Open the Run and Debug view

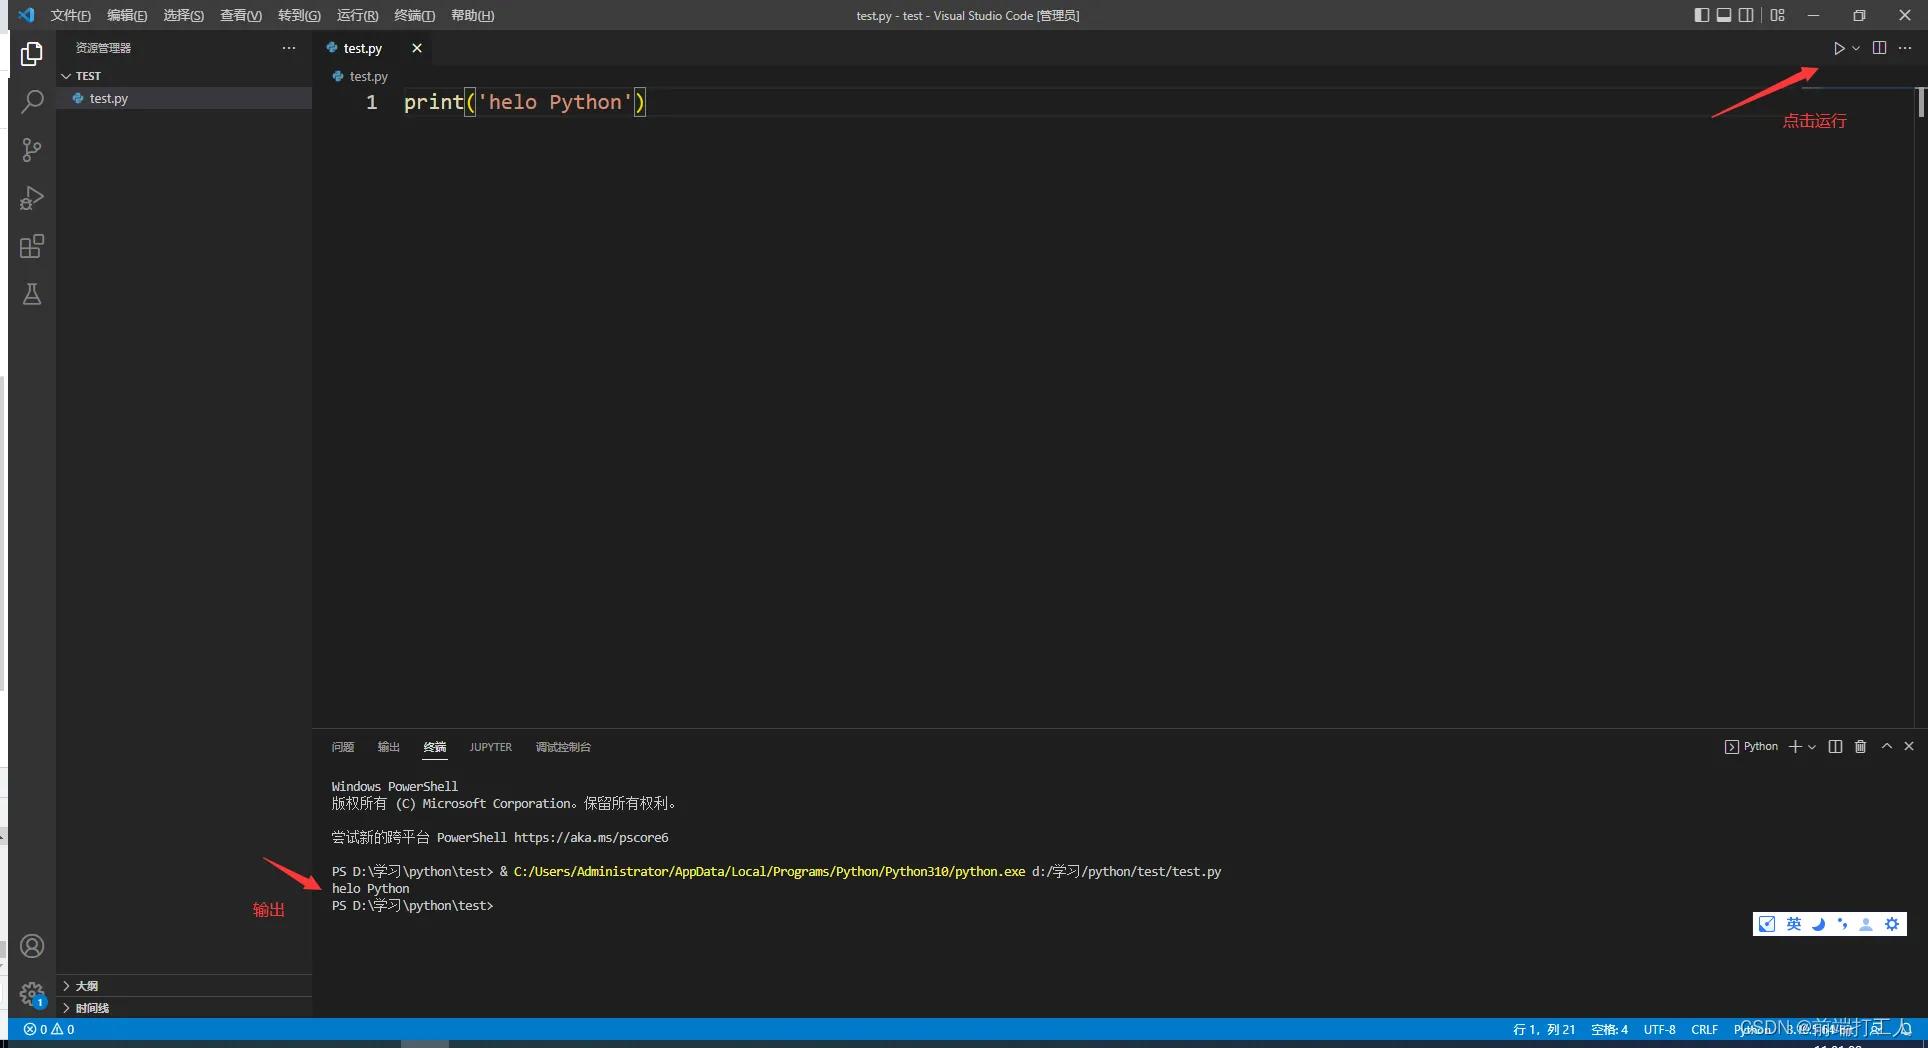tap(31, 198)
